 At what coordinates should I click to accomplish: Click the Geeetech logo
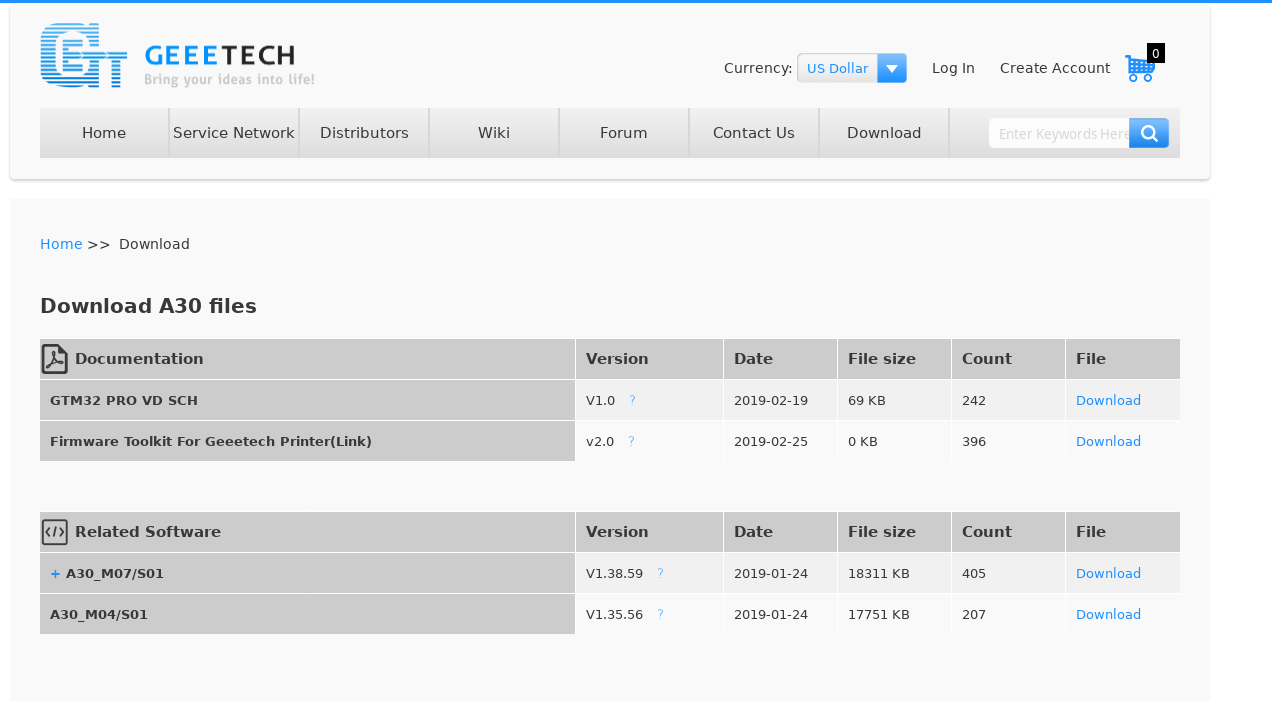click(x=177, y=56)
